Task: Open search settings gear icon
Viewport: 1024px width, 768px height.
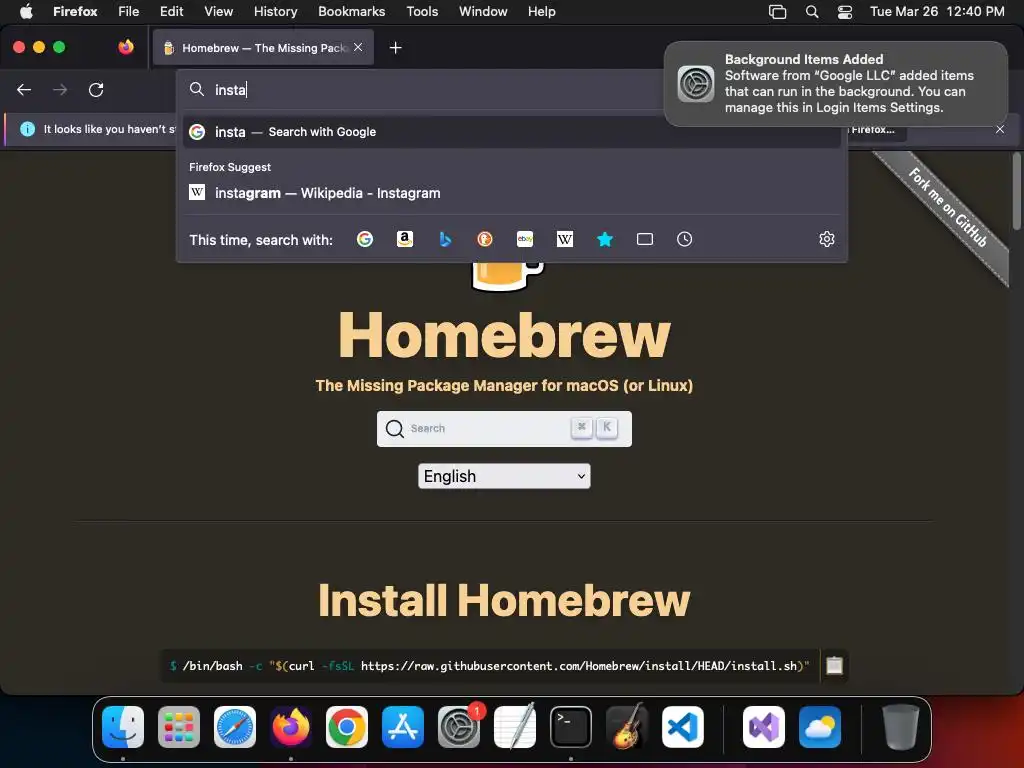Action: pos(827,239)
